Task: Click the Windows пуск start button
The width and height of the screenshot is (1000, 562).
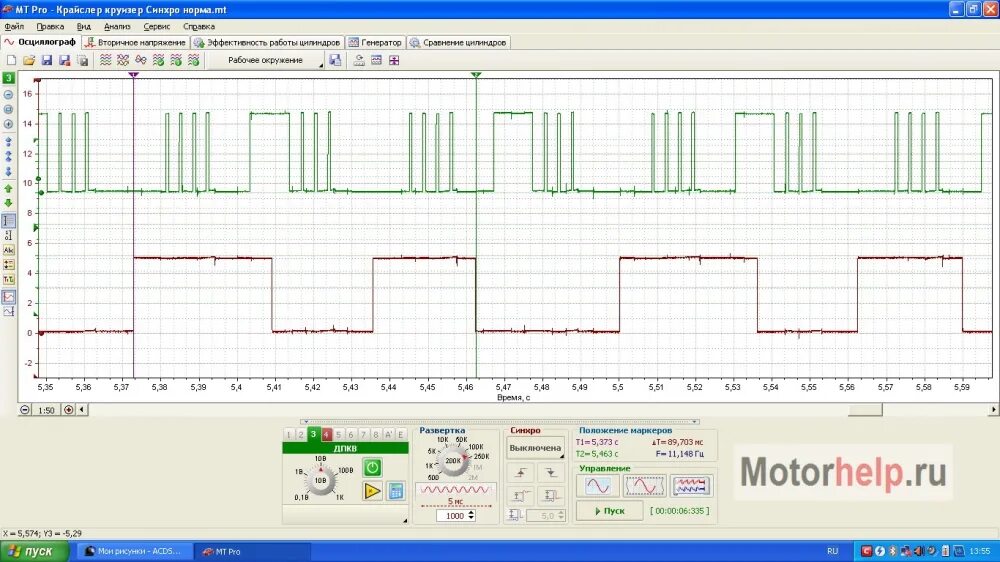Action: tap(34, 551)
